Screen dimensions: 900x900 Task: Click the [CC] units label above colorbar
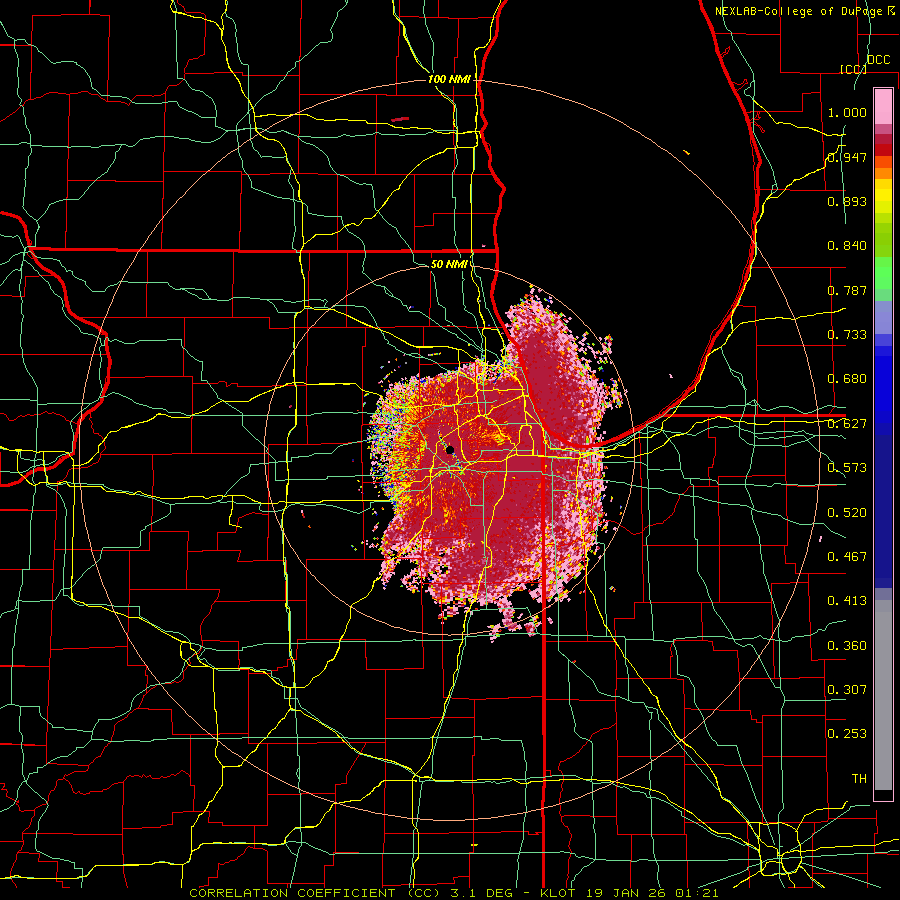point(853,69)
